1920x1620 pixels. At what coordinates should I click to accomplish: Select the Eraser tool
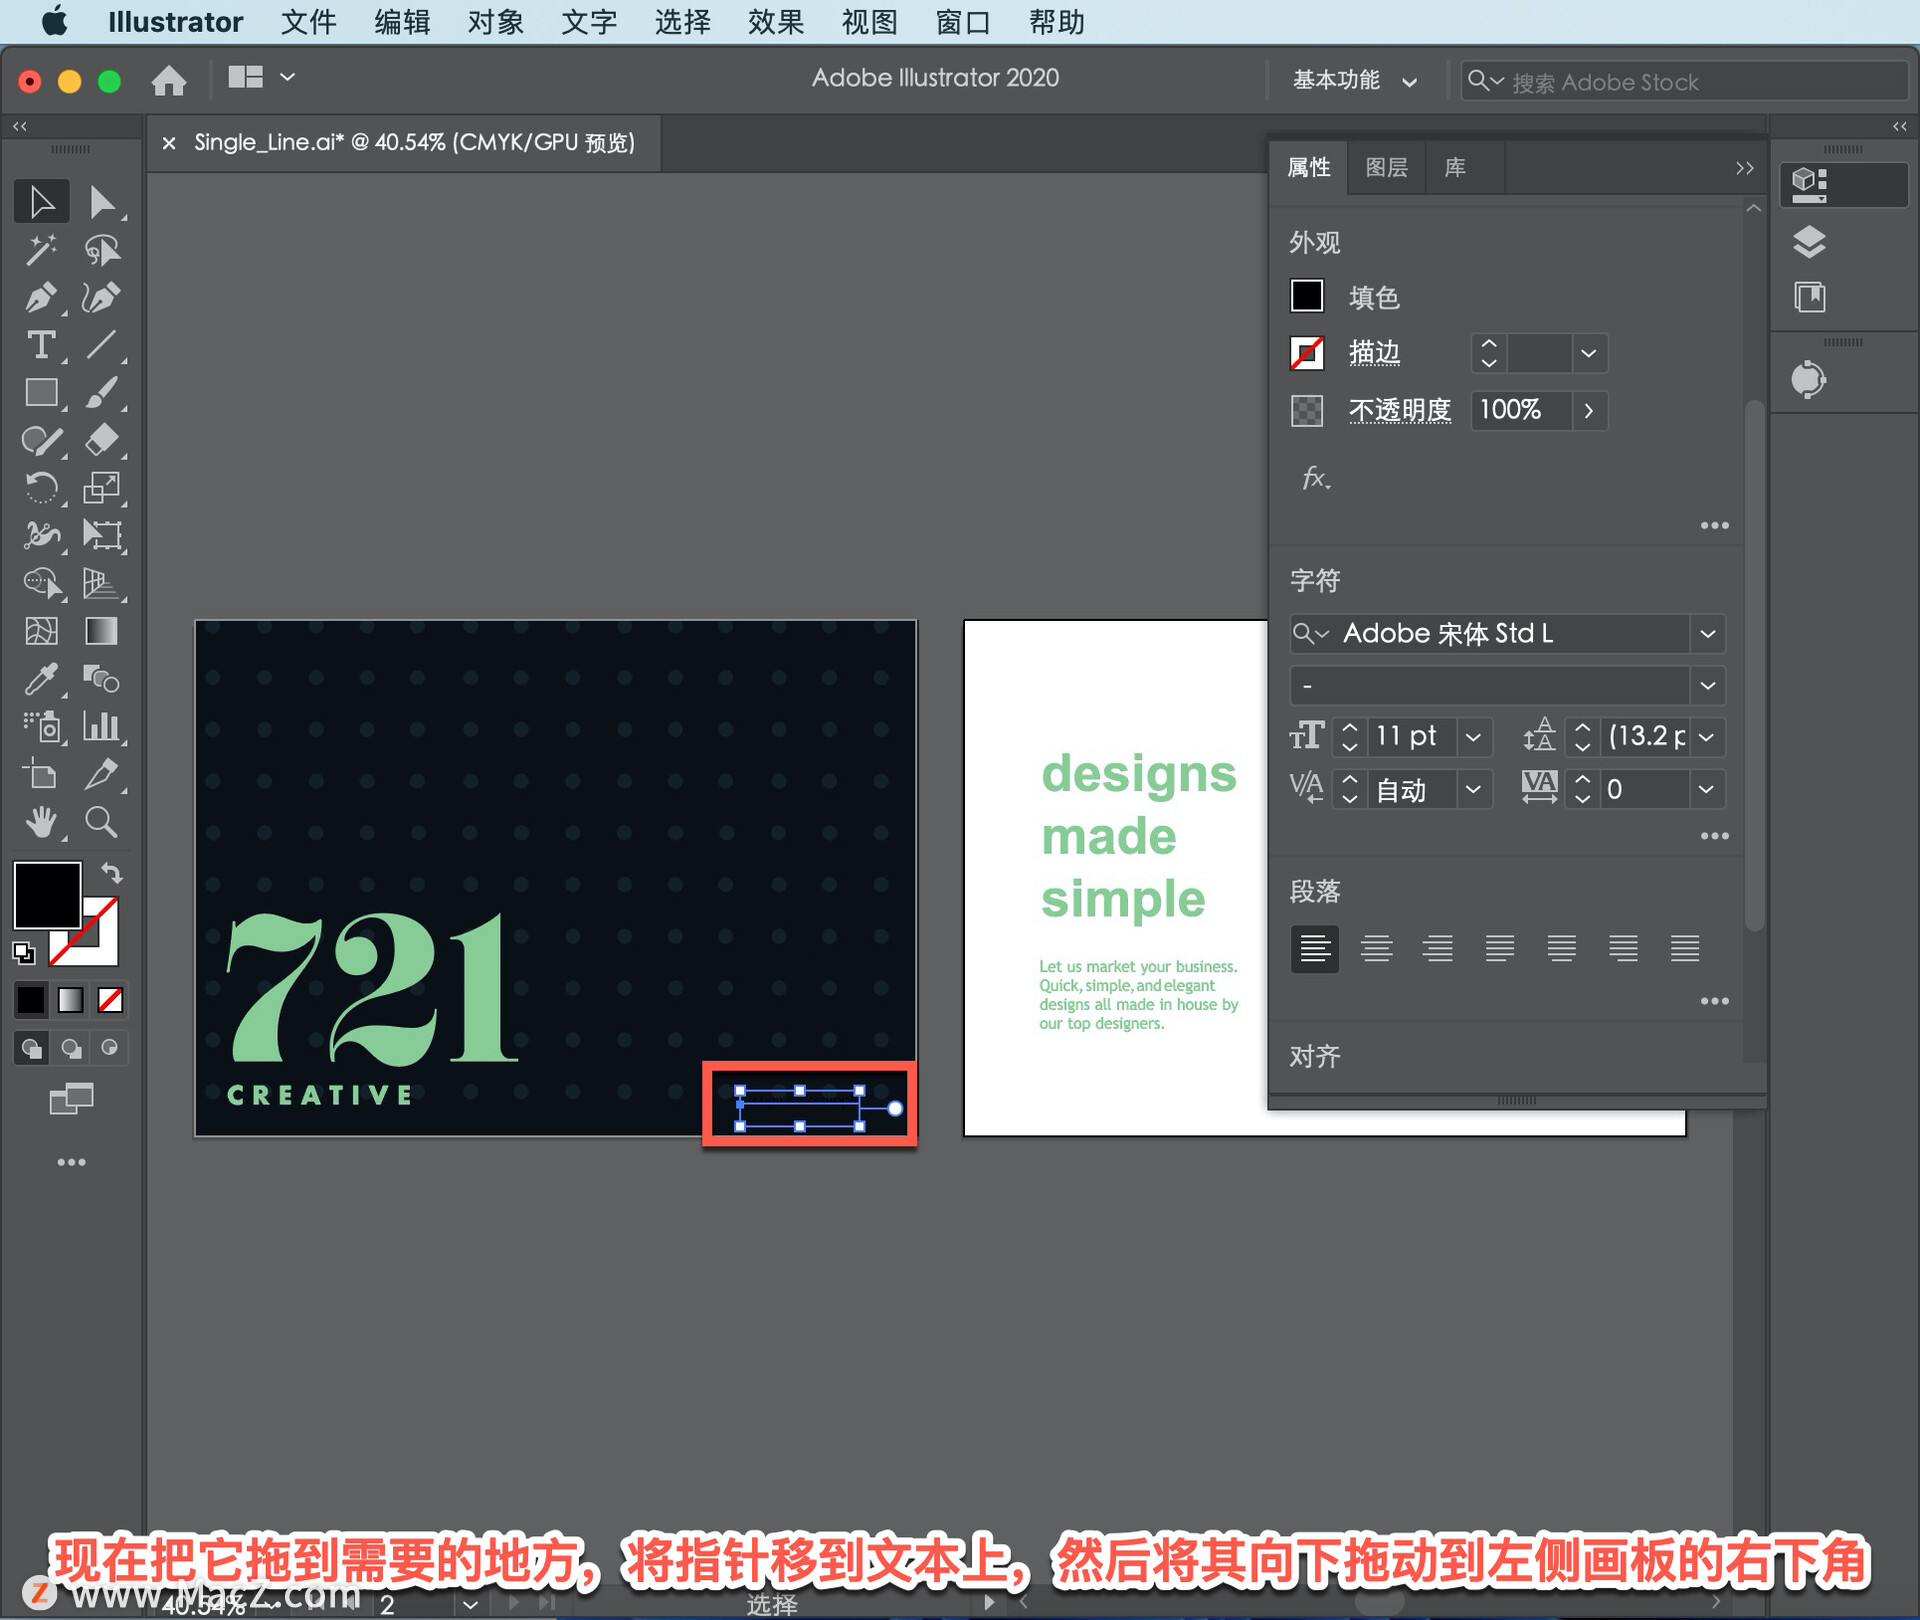click(101, 440)
